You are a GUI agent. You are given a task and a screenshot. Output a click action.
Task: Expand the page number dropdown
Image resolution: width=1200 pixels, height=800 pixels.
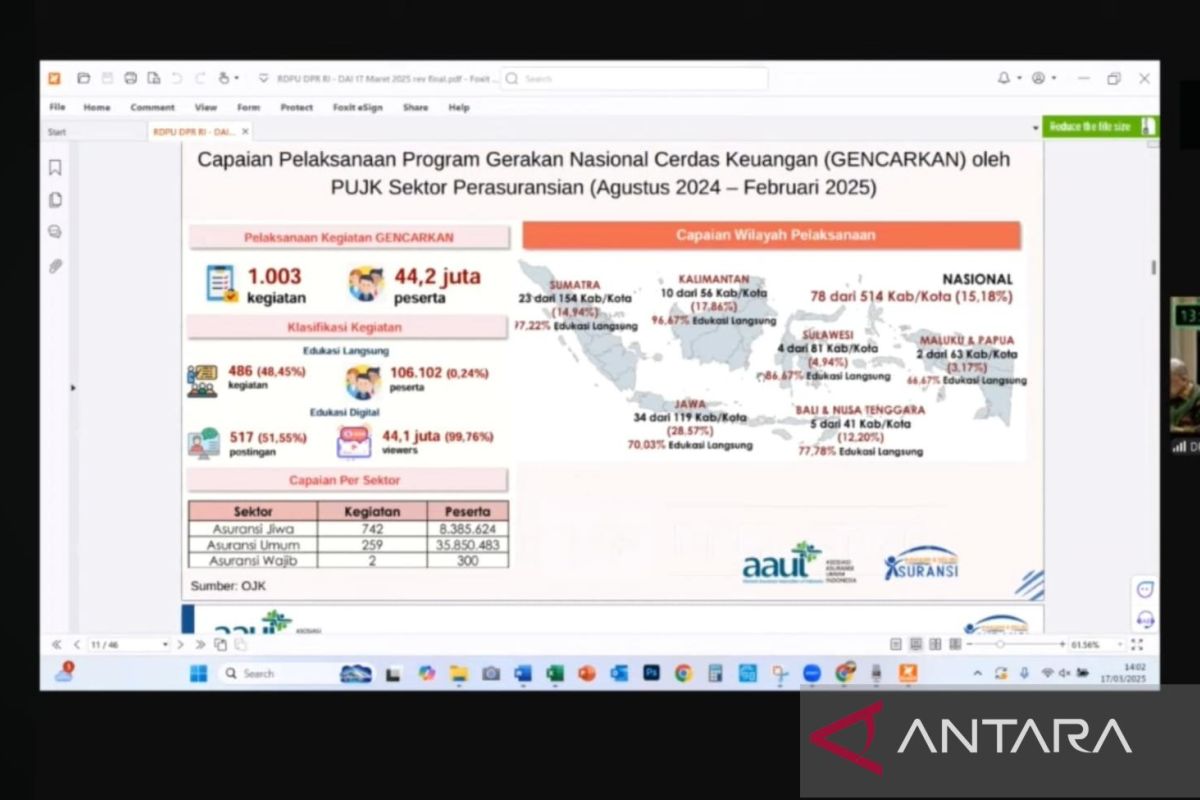click(165, 645)
